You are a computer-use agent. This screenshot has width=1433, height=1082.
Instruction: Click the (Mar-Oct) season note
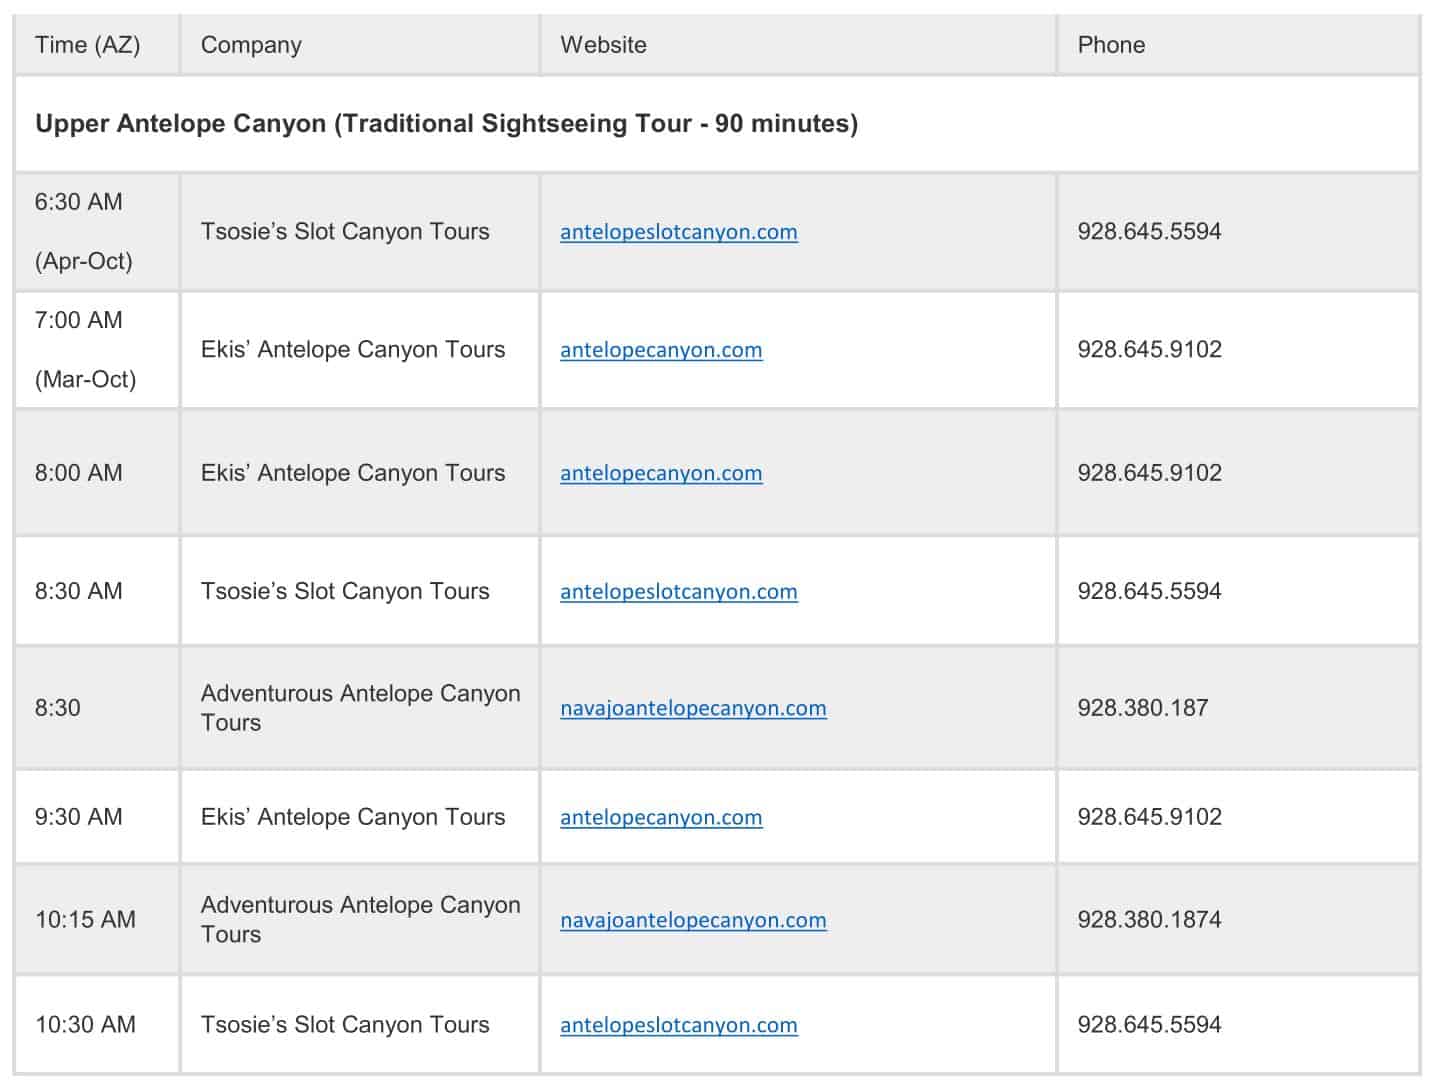tap(86, 380)
